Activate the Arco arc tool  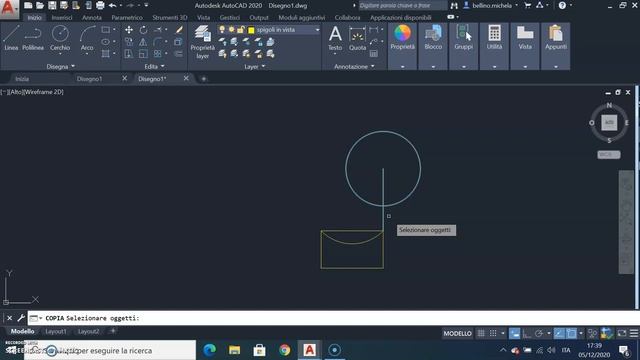[87, 38]
